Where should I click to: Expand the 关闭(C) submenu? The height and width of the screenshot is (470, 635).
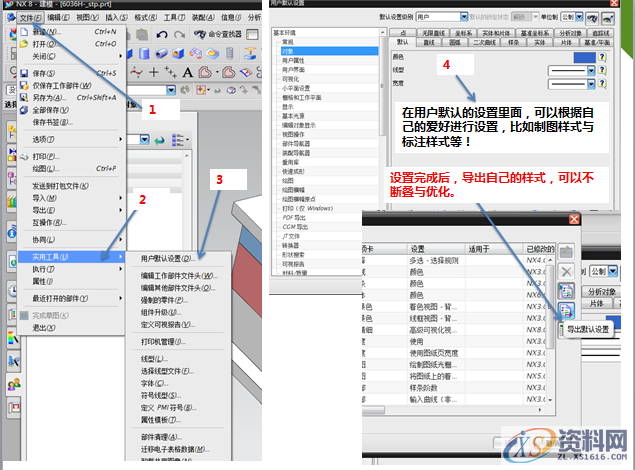pos(72,56)
